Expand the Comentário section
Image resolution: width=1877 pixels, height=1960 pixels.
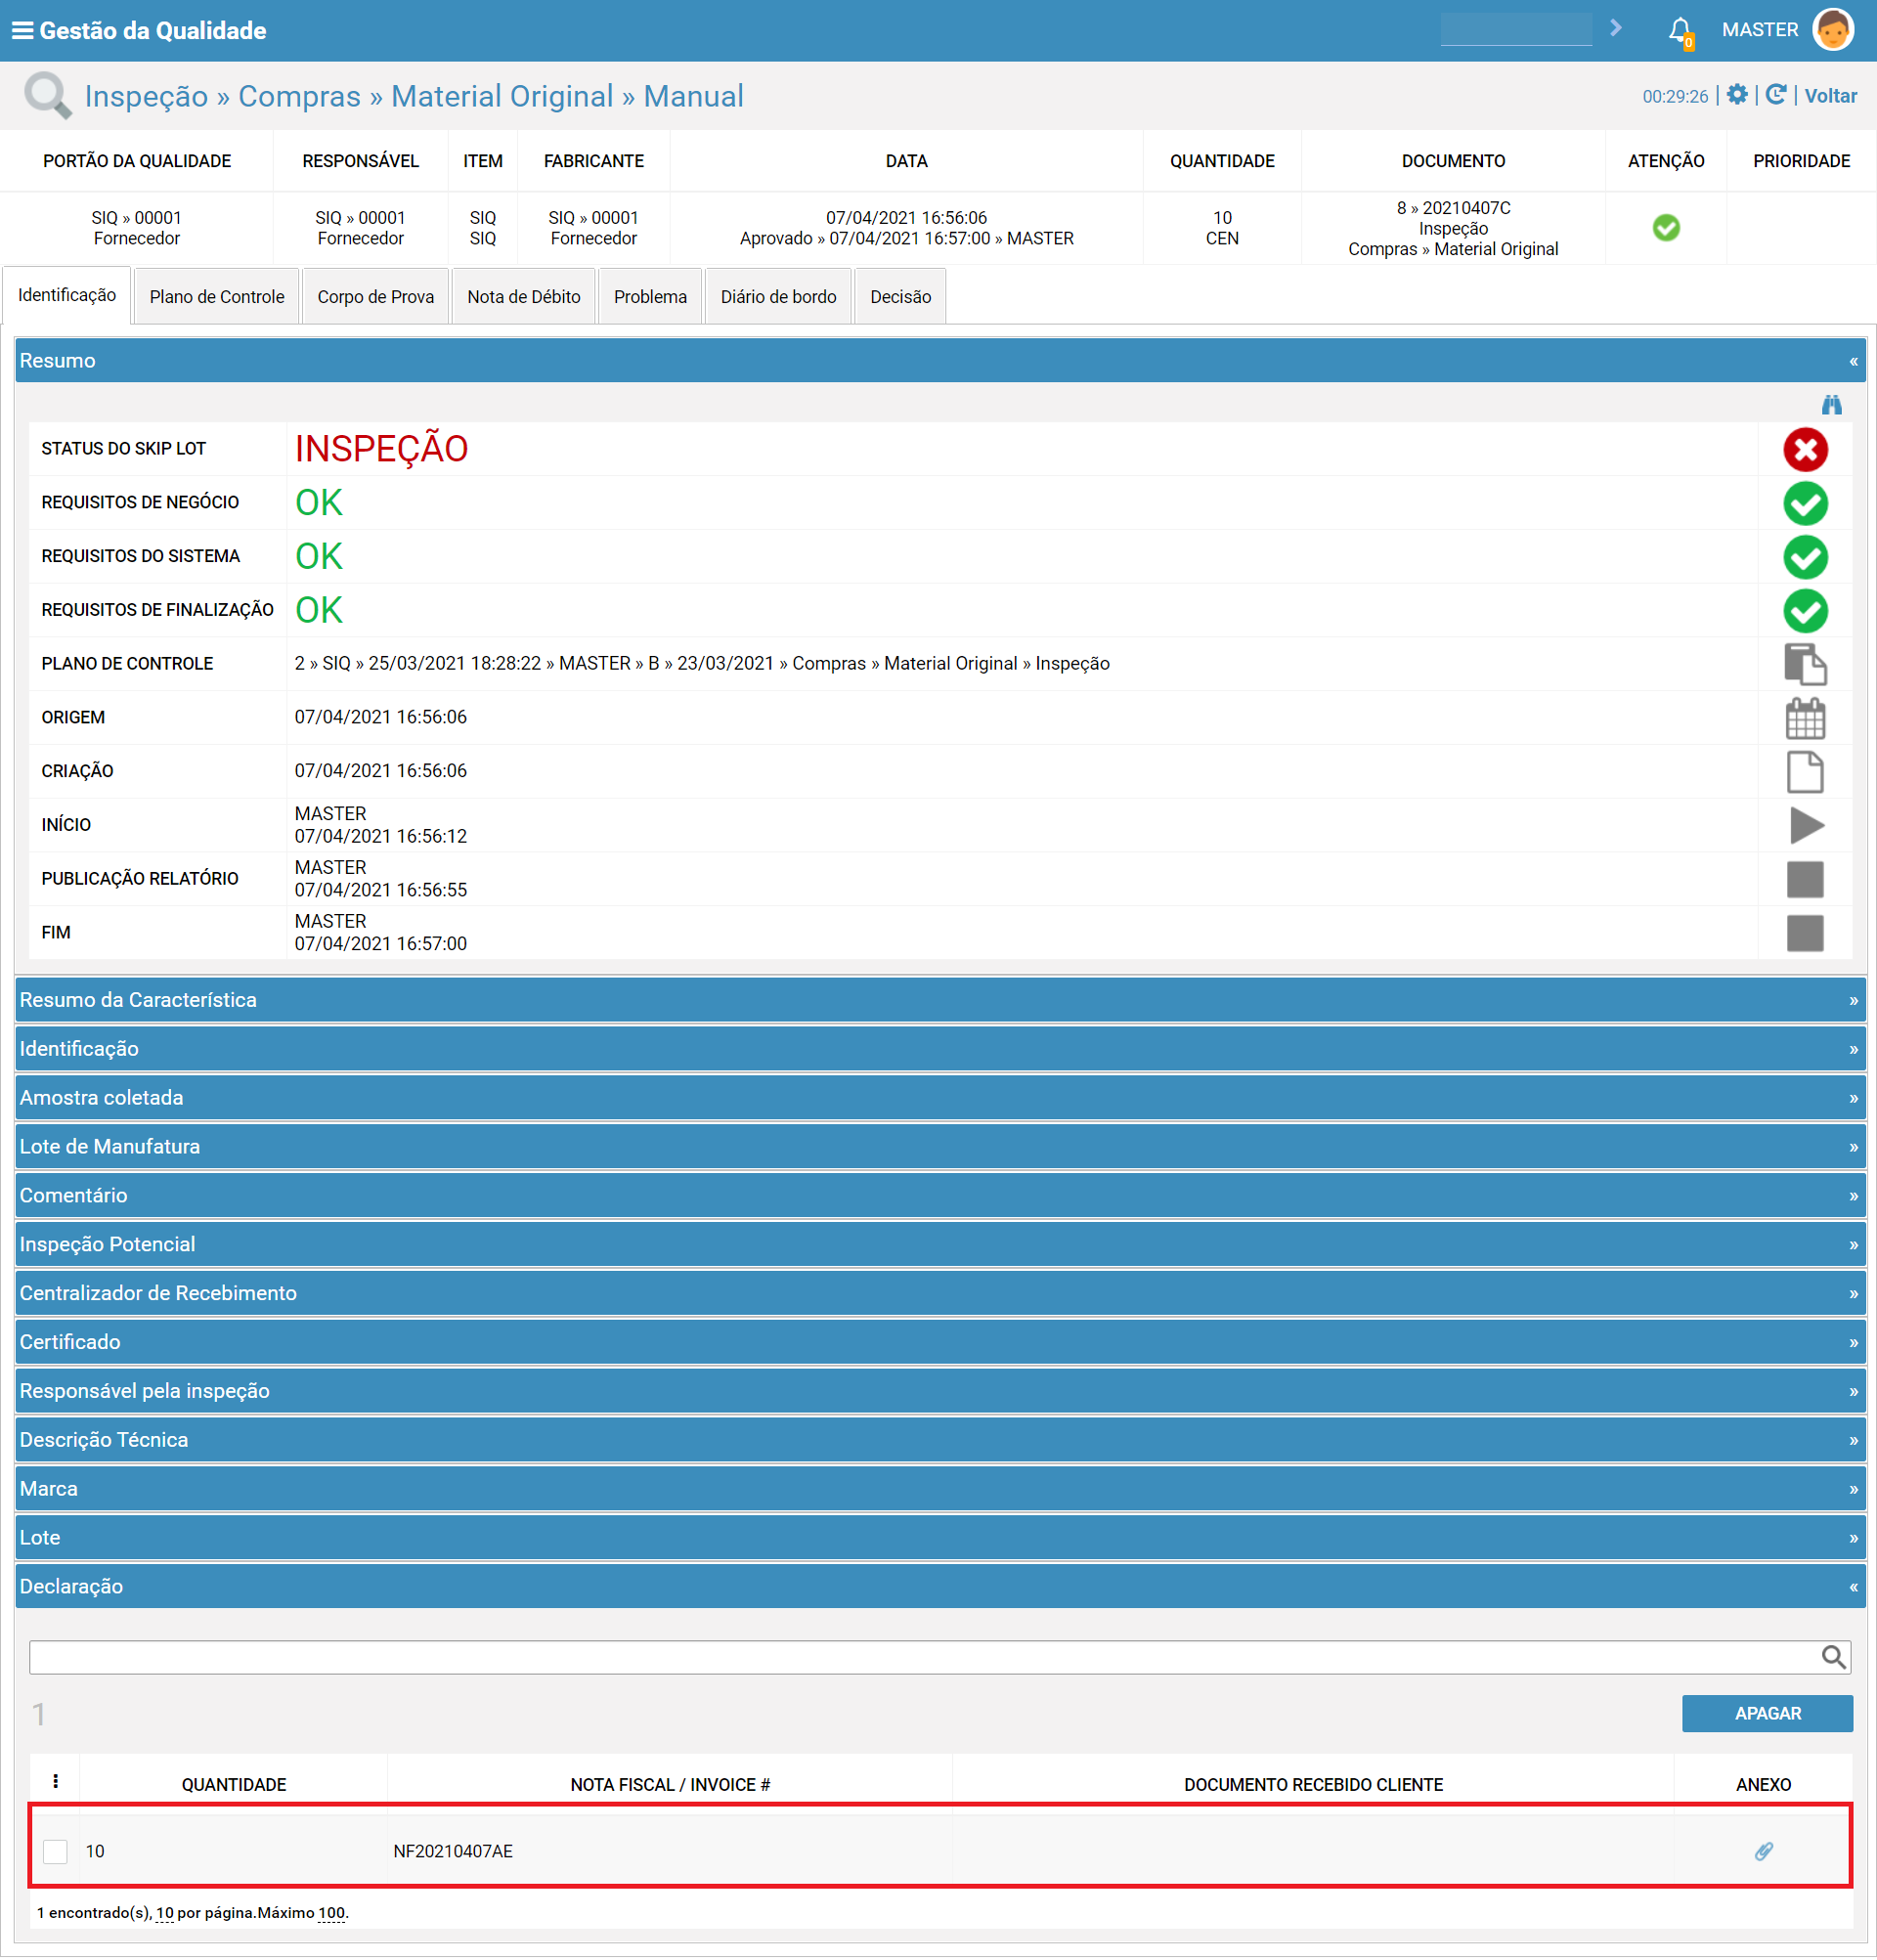tap(940, 1196)
